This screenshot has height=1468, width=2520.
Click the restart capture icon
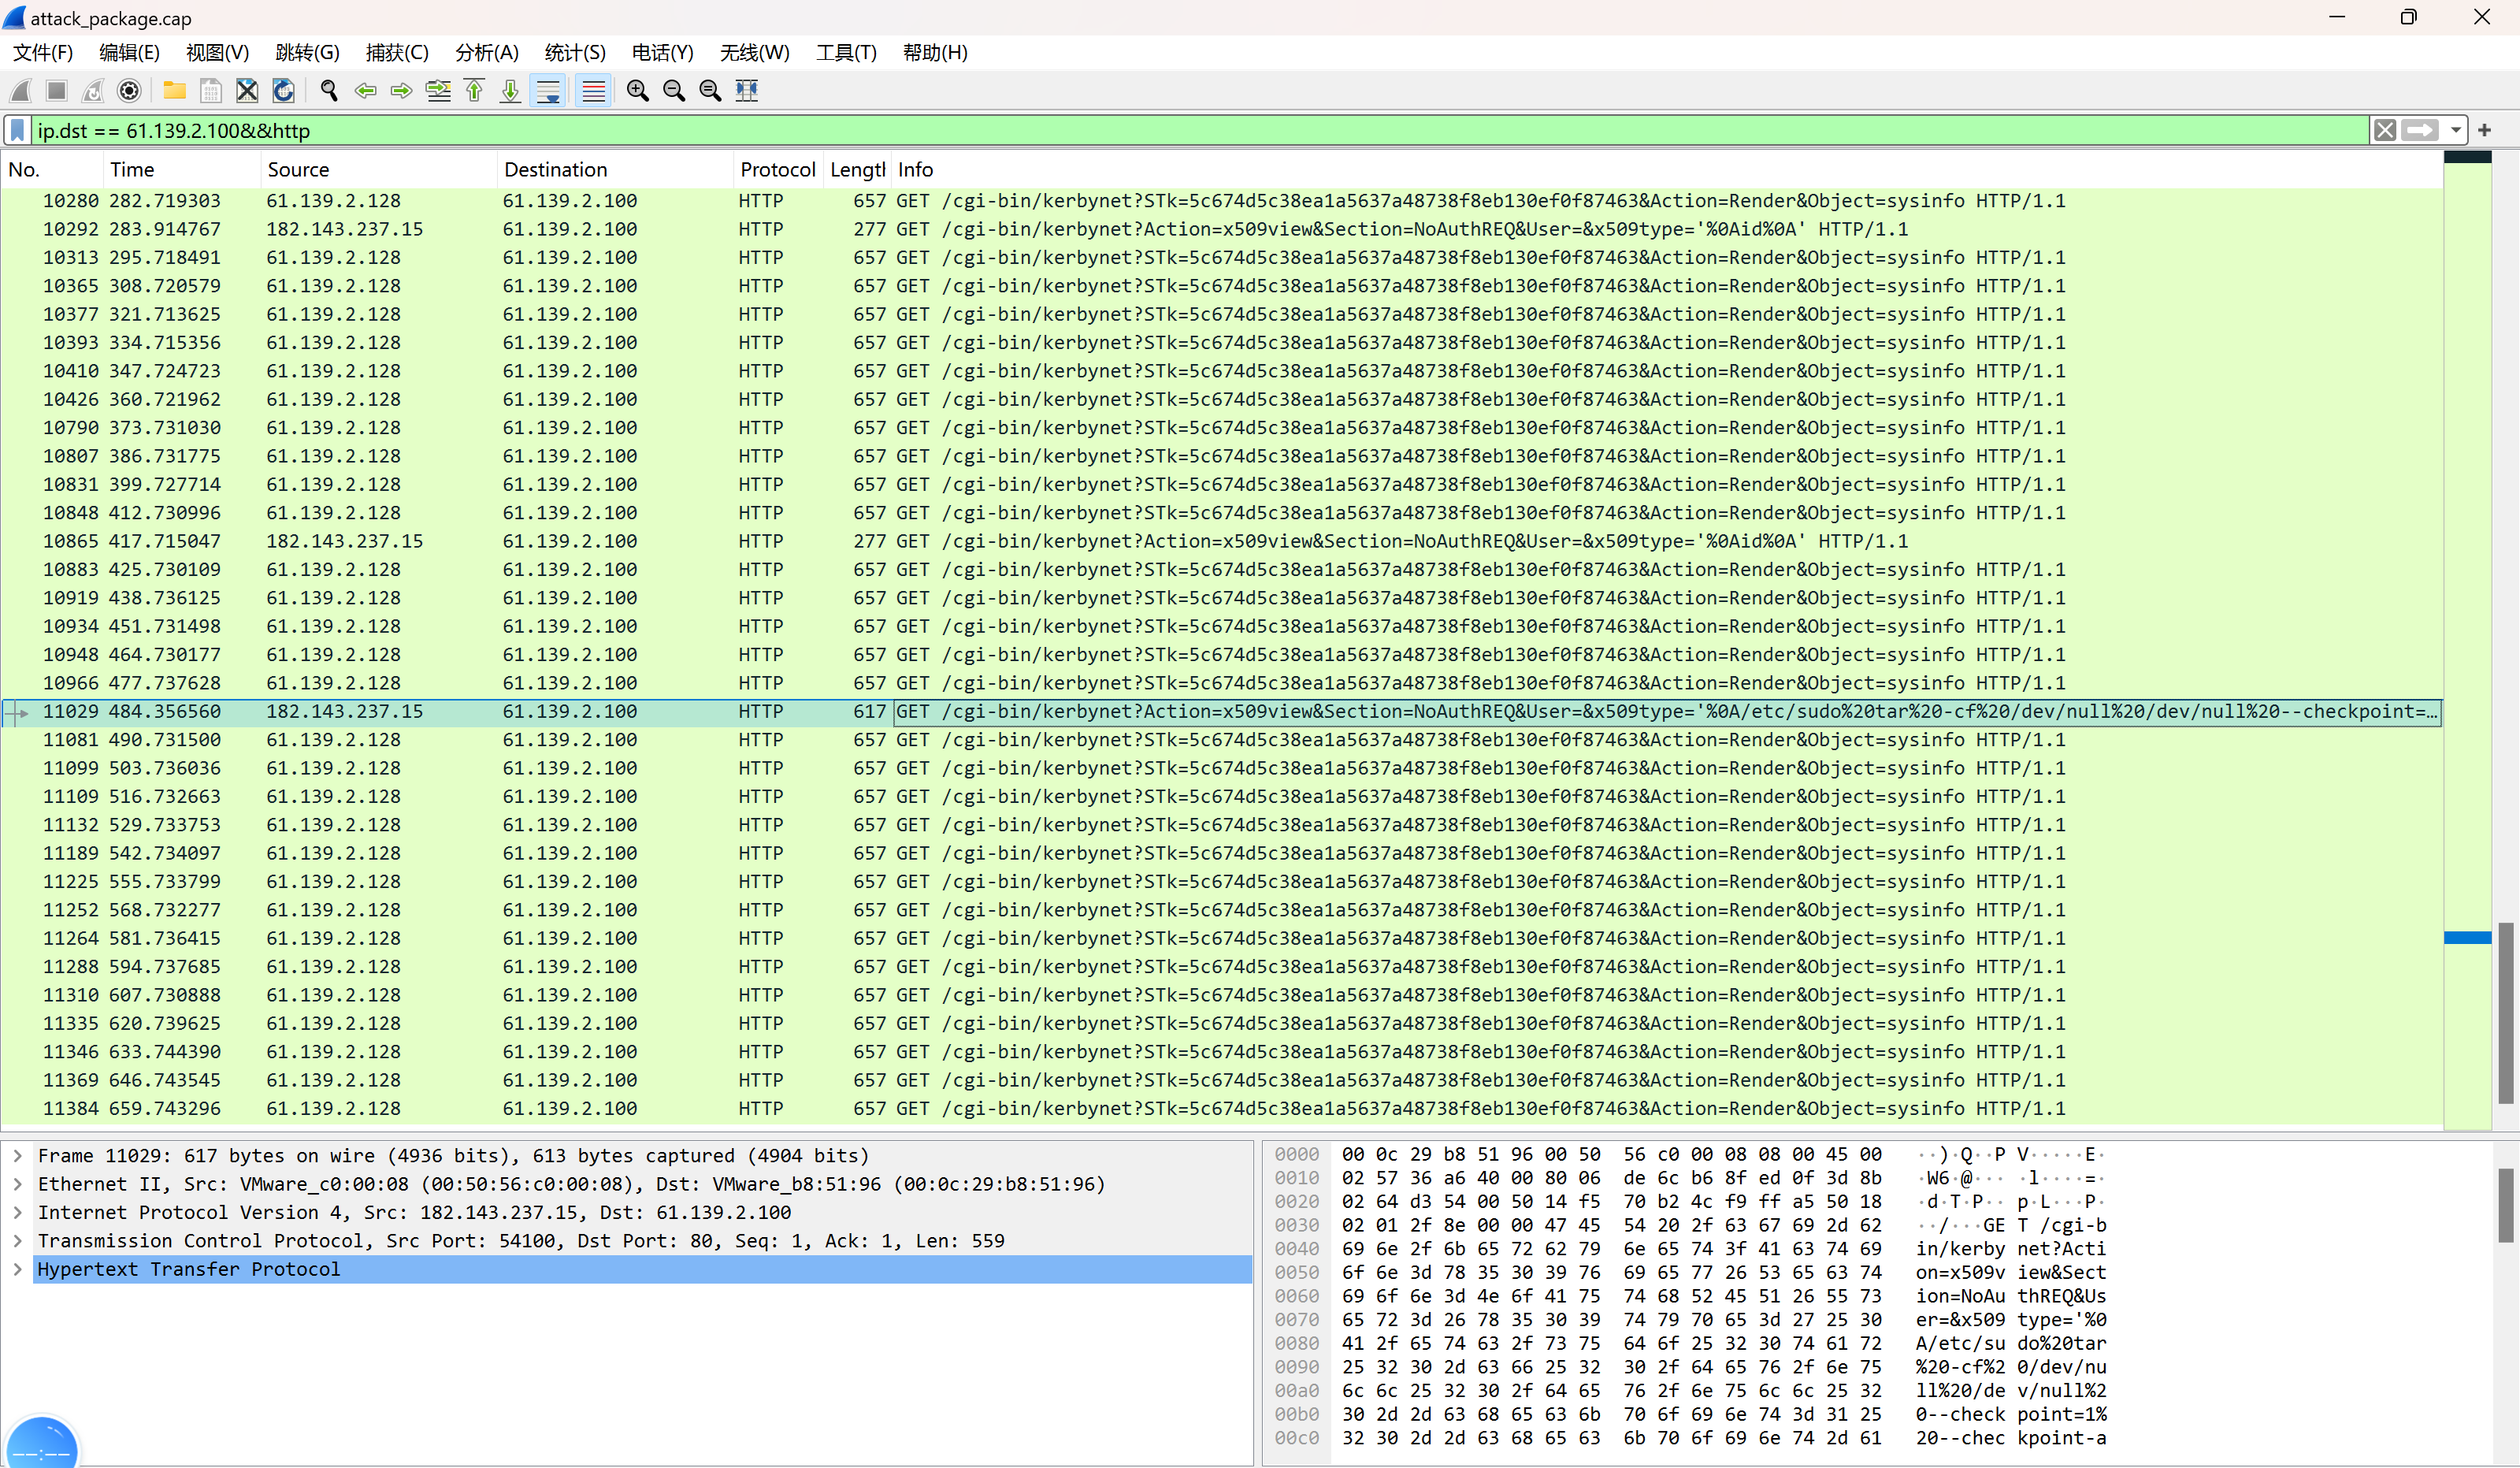[x=93, y=91]
